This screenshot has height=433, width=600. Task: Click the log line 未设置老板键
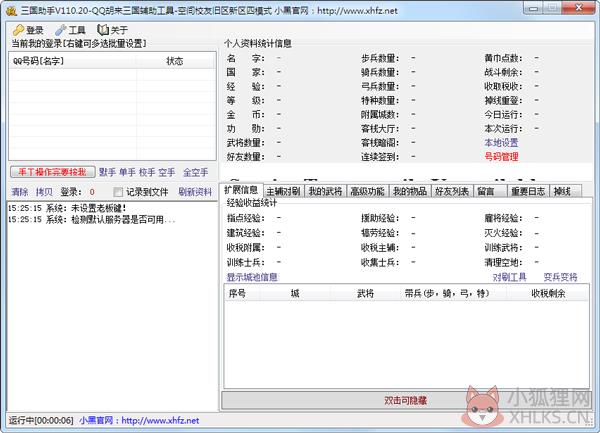pos(67,208)
